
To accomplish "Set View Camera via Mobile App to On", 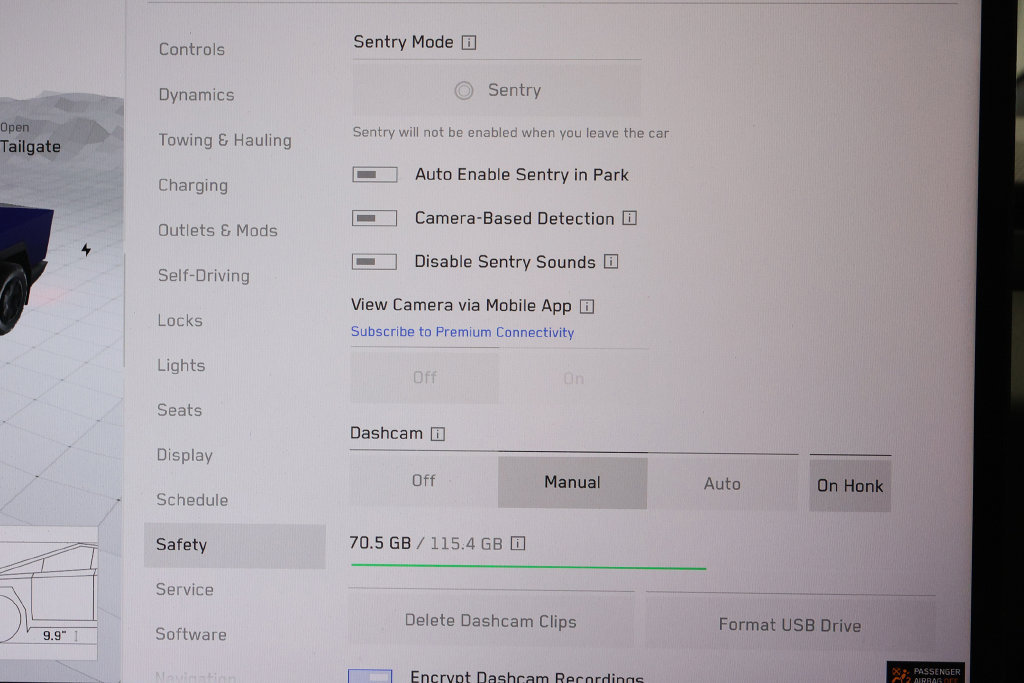I will pyautogui.click(x=573, y=379).
